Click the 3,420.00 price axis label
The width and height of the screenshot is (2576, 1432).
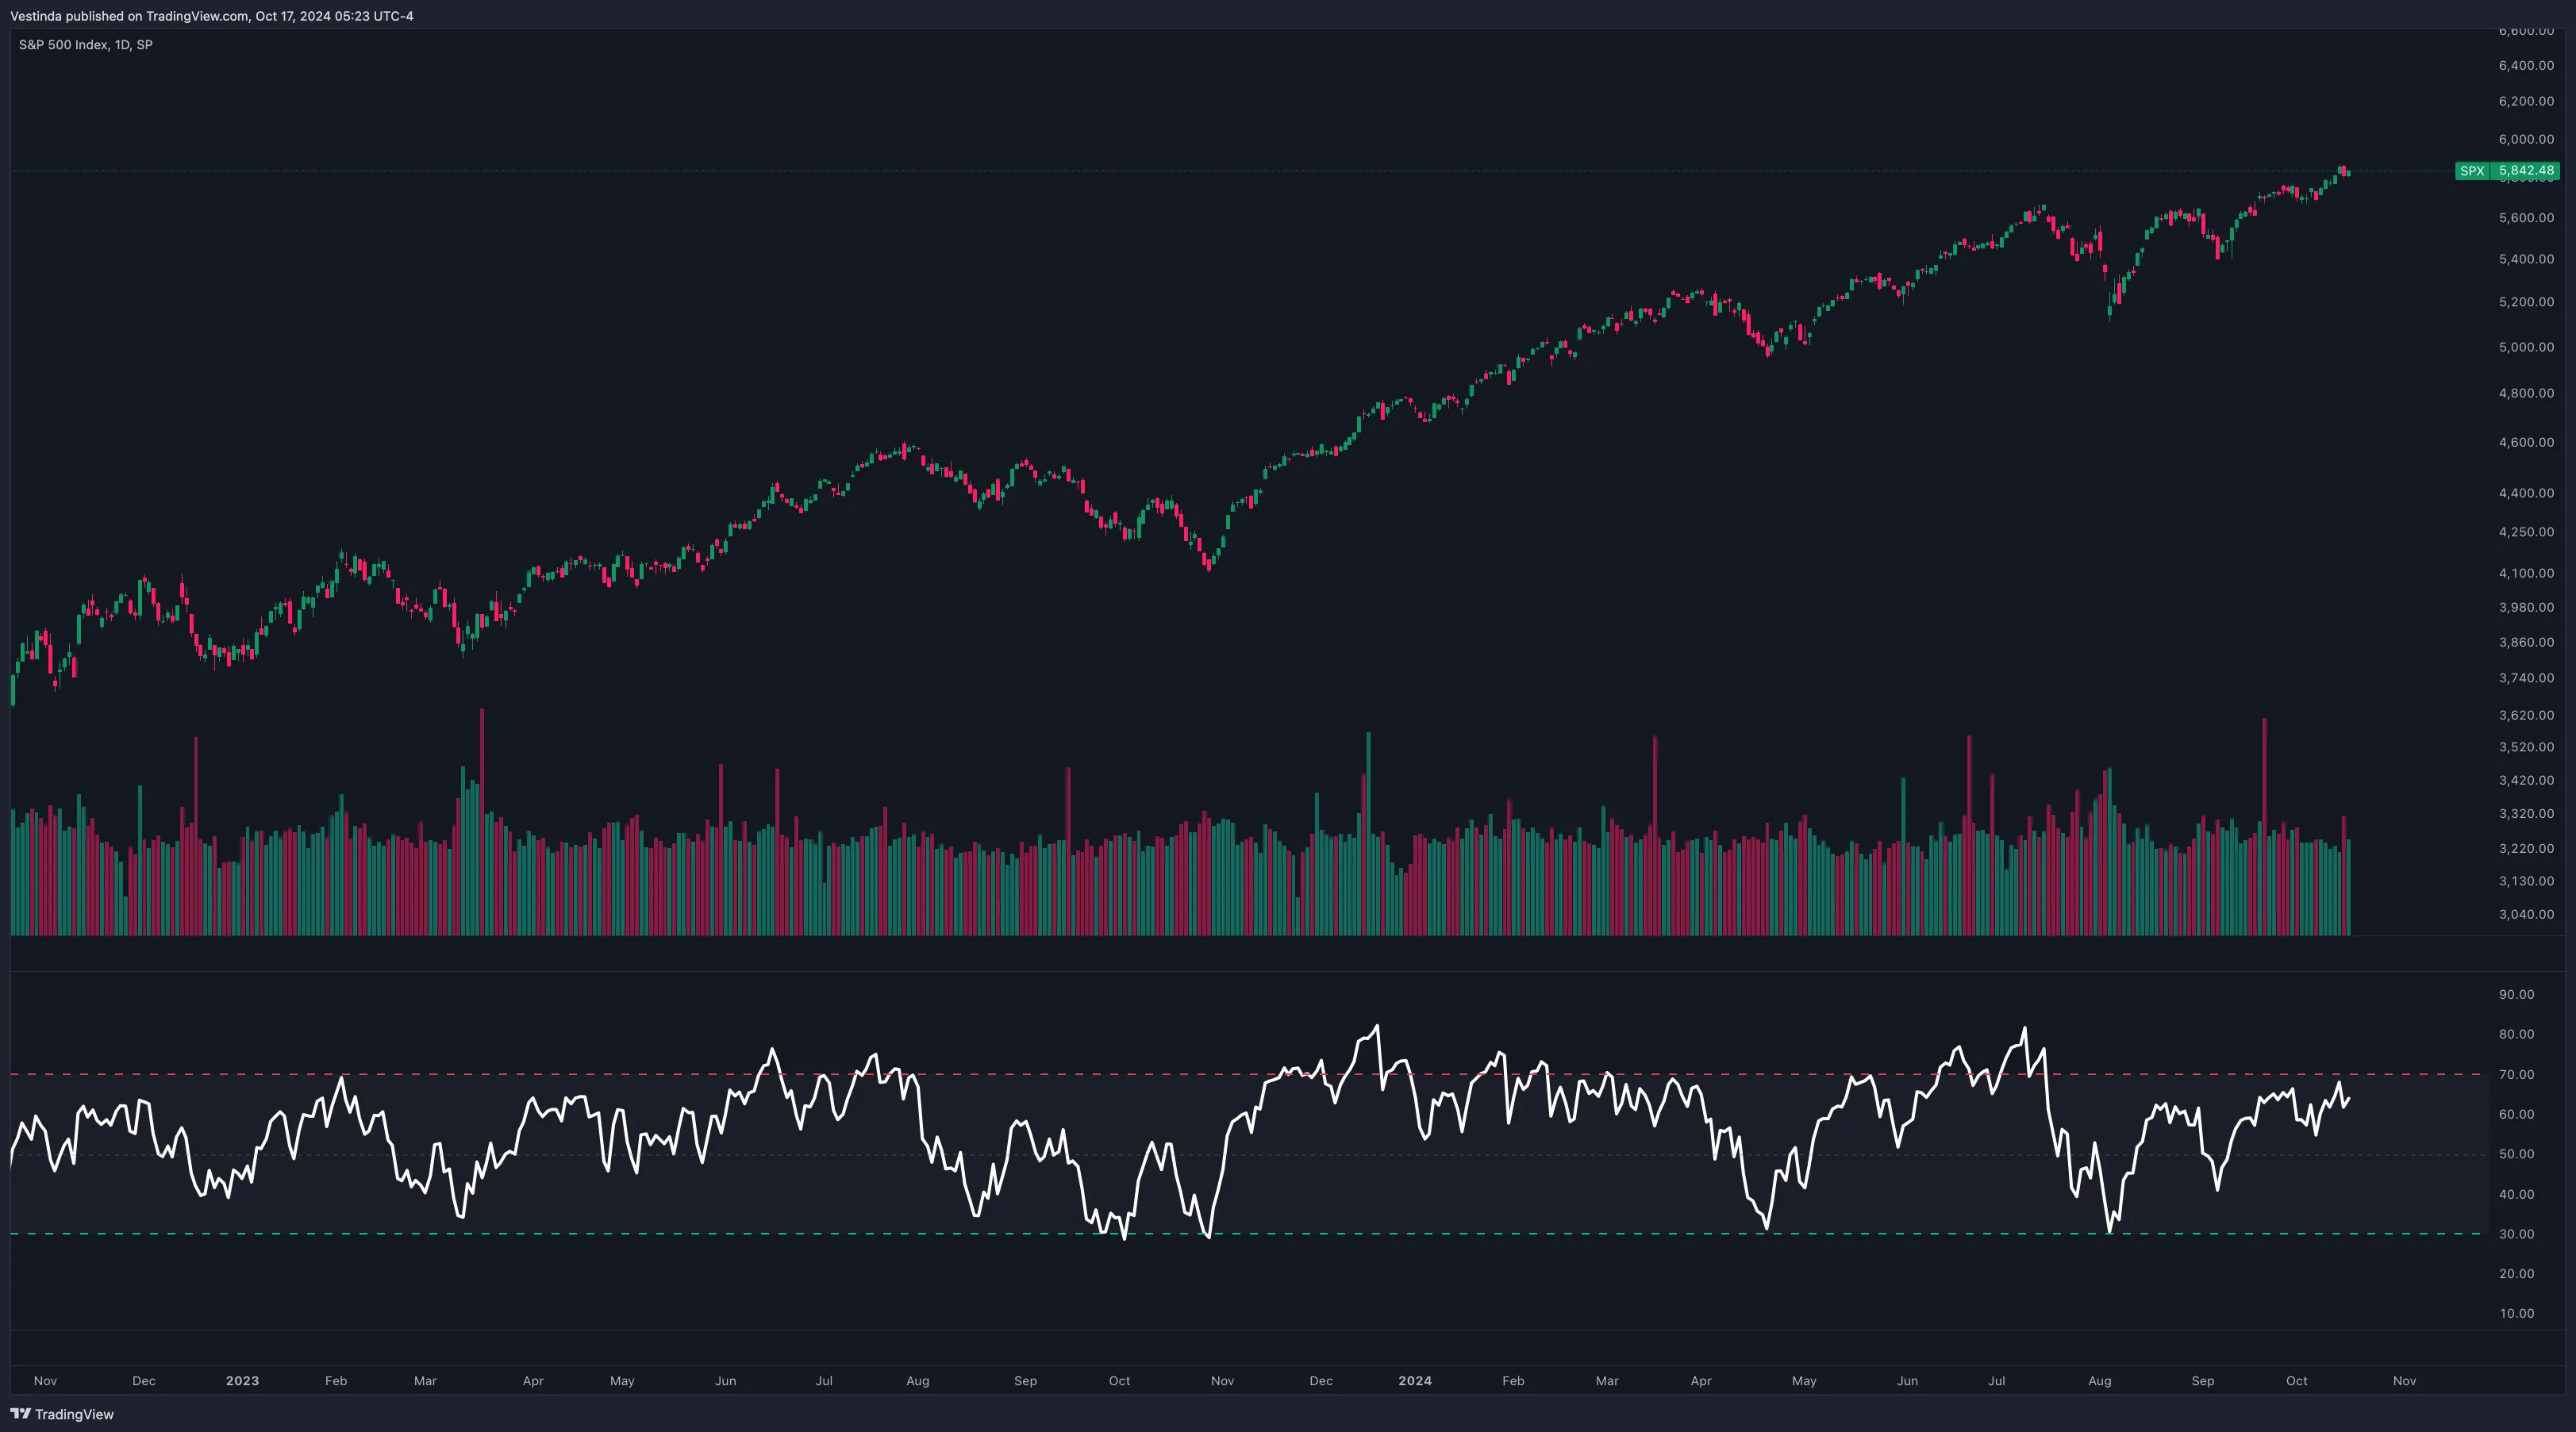(x=2526, y=780)
